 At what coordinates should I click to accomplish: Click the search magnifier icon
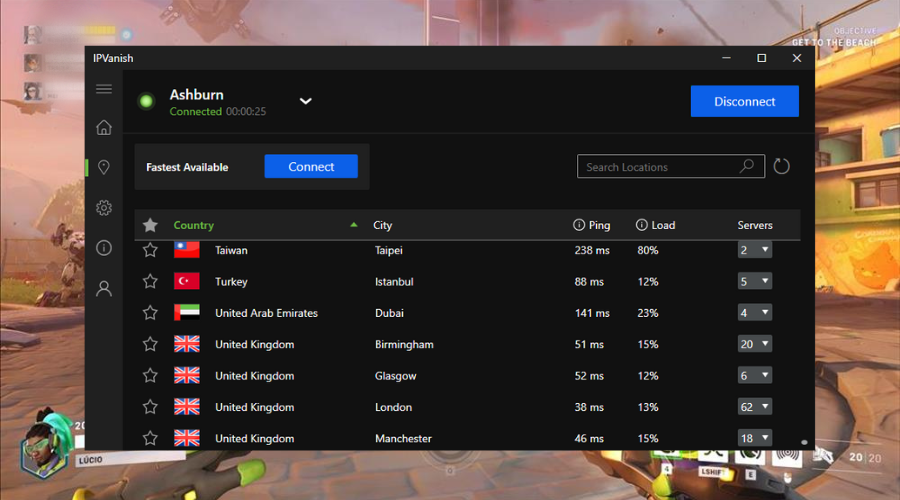coord(747,166)
